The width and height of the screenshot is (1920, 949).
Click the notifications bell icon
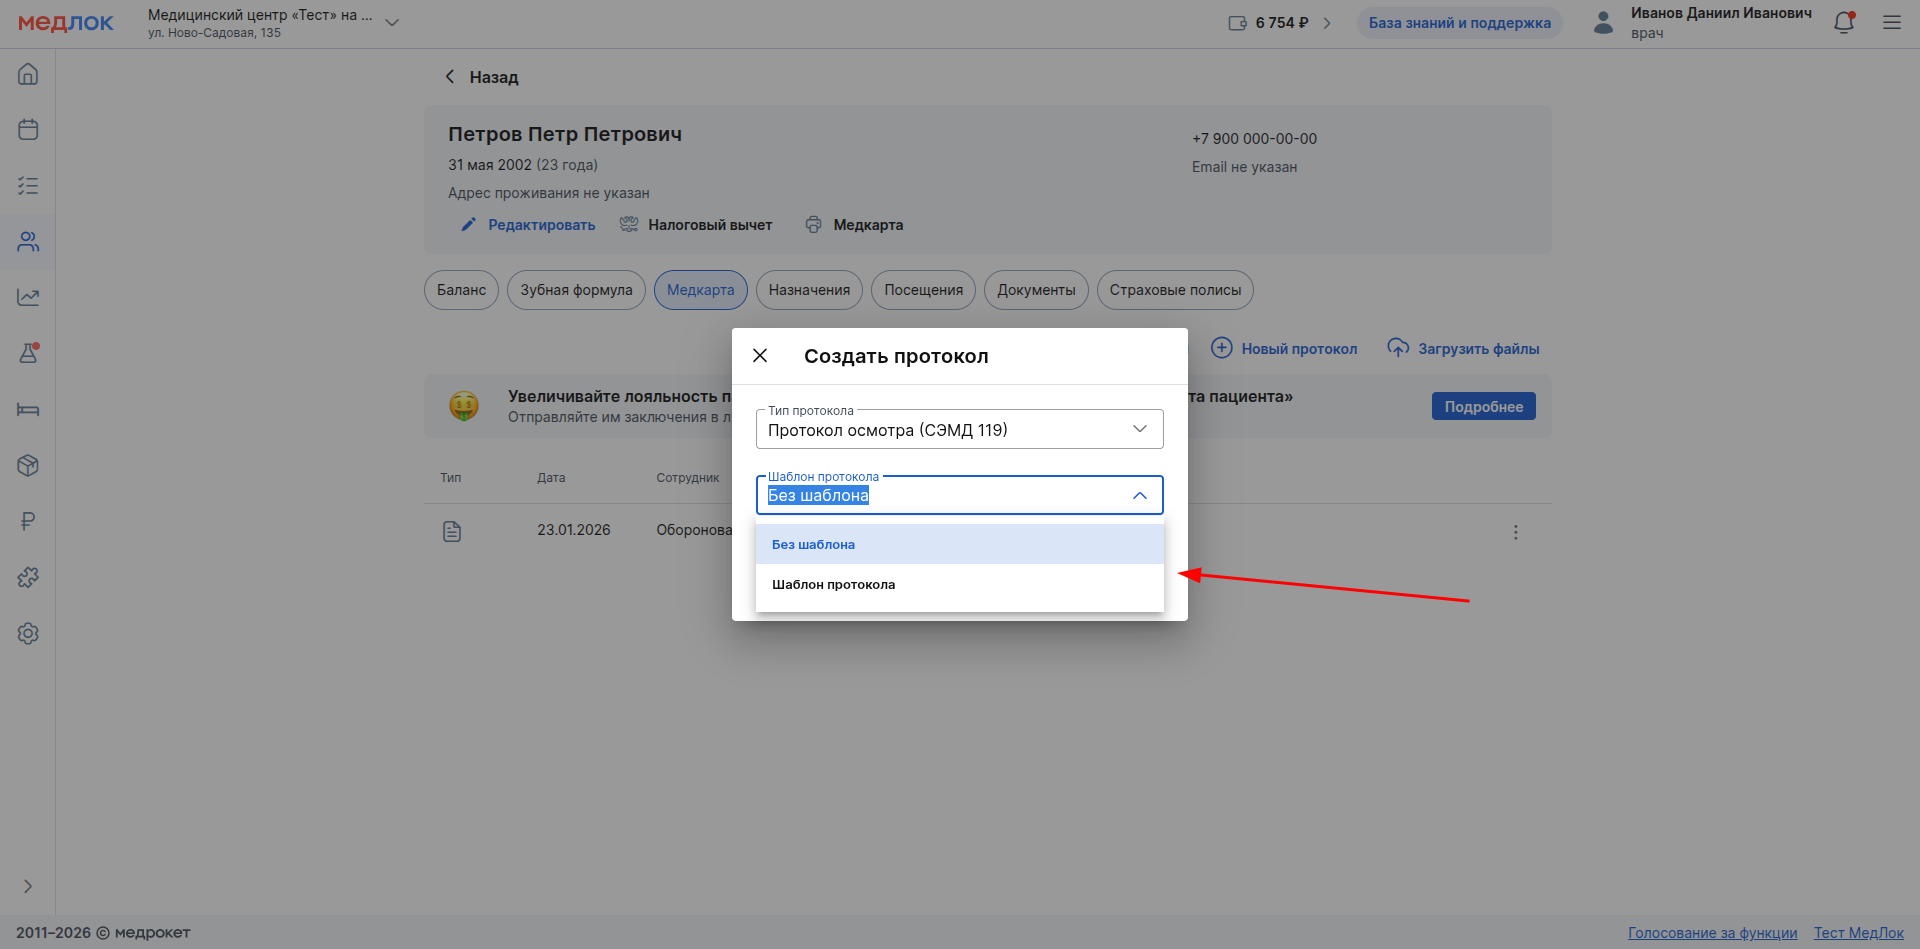click(x=1843, y=23)
